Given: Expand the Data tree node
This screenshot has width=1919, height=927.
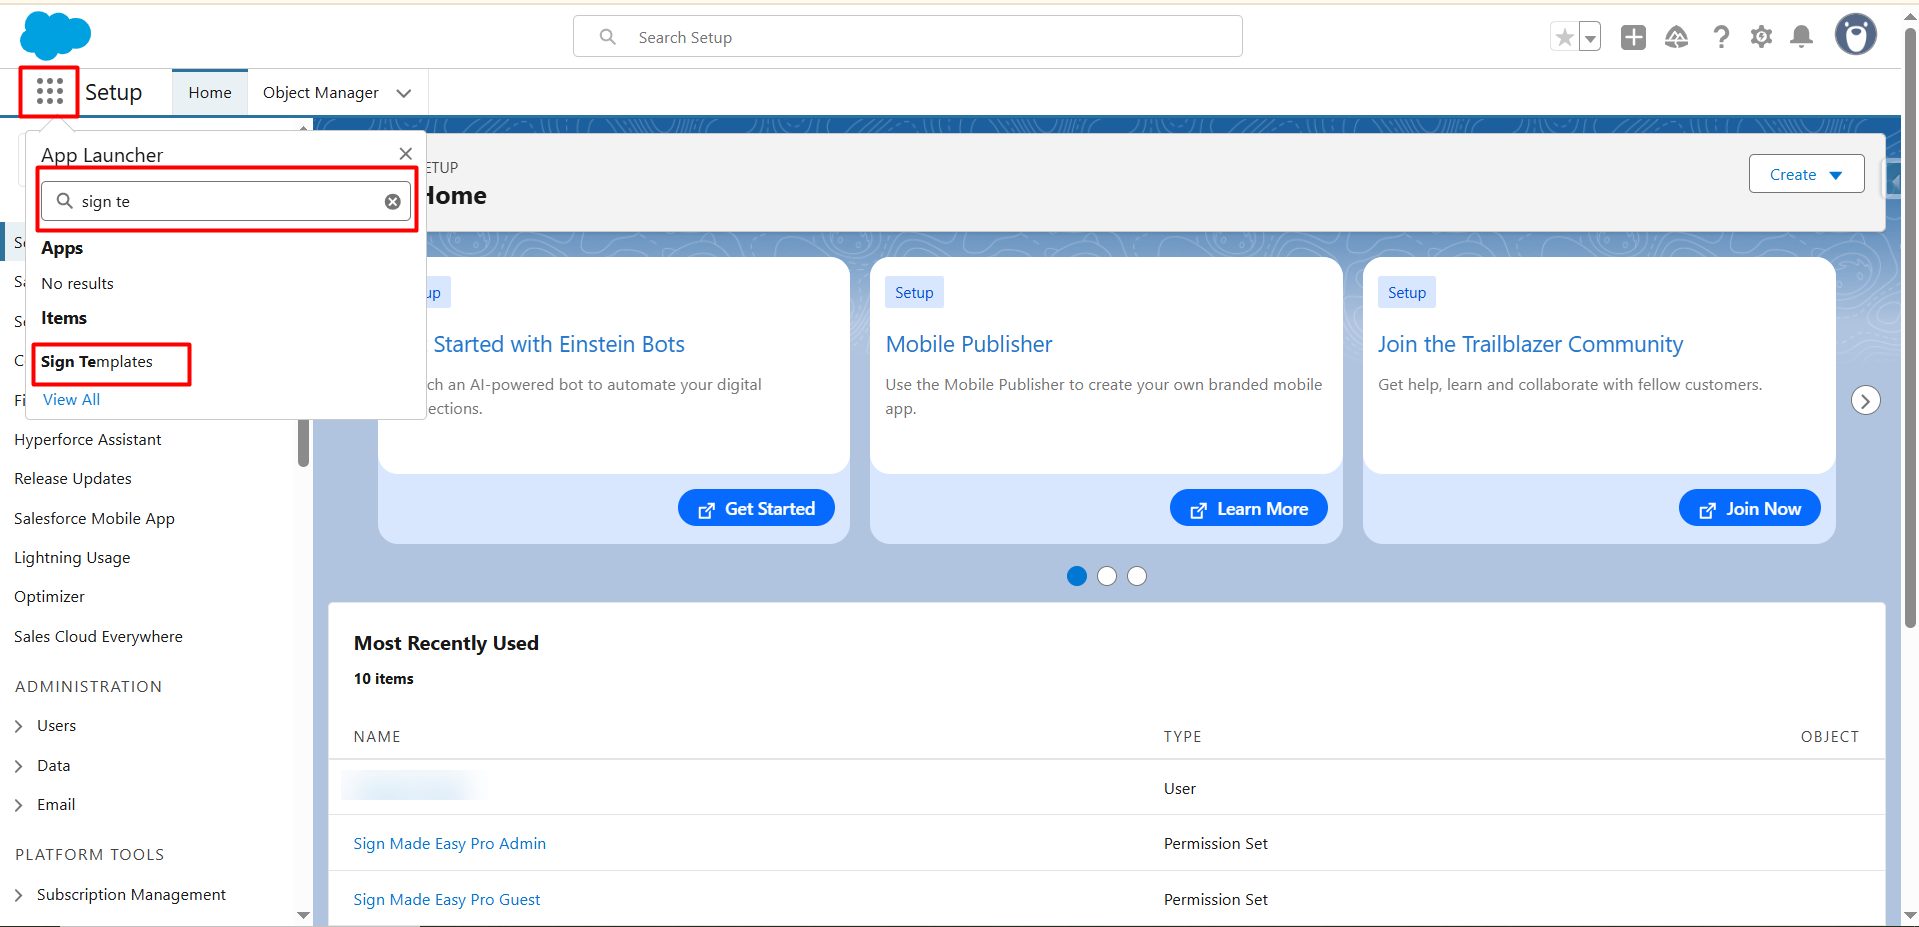Looking at the screenshot, I should click(18, 766).
